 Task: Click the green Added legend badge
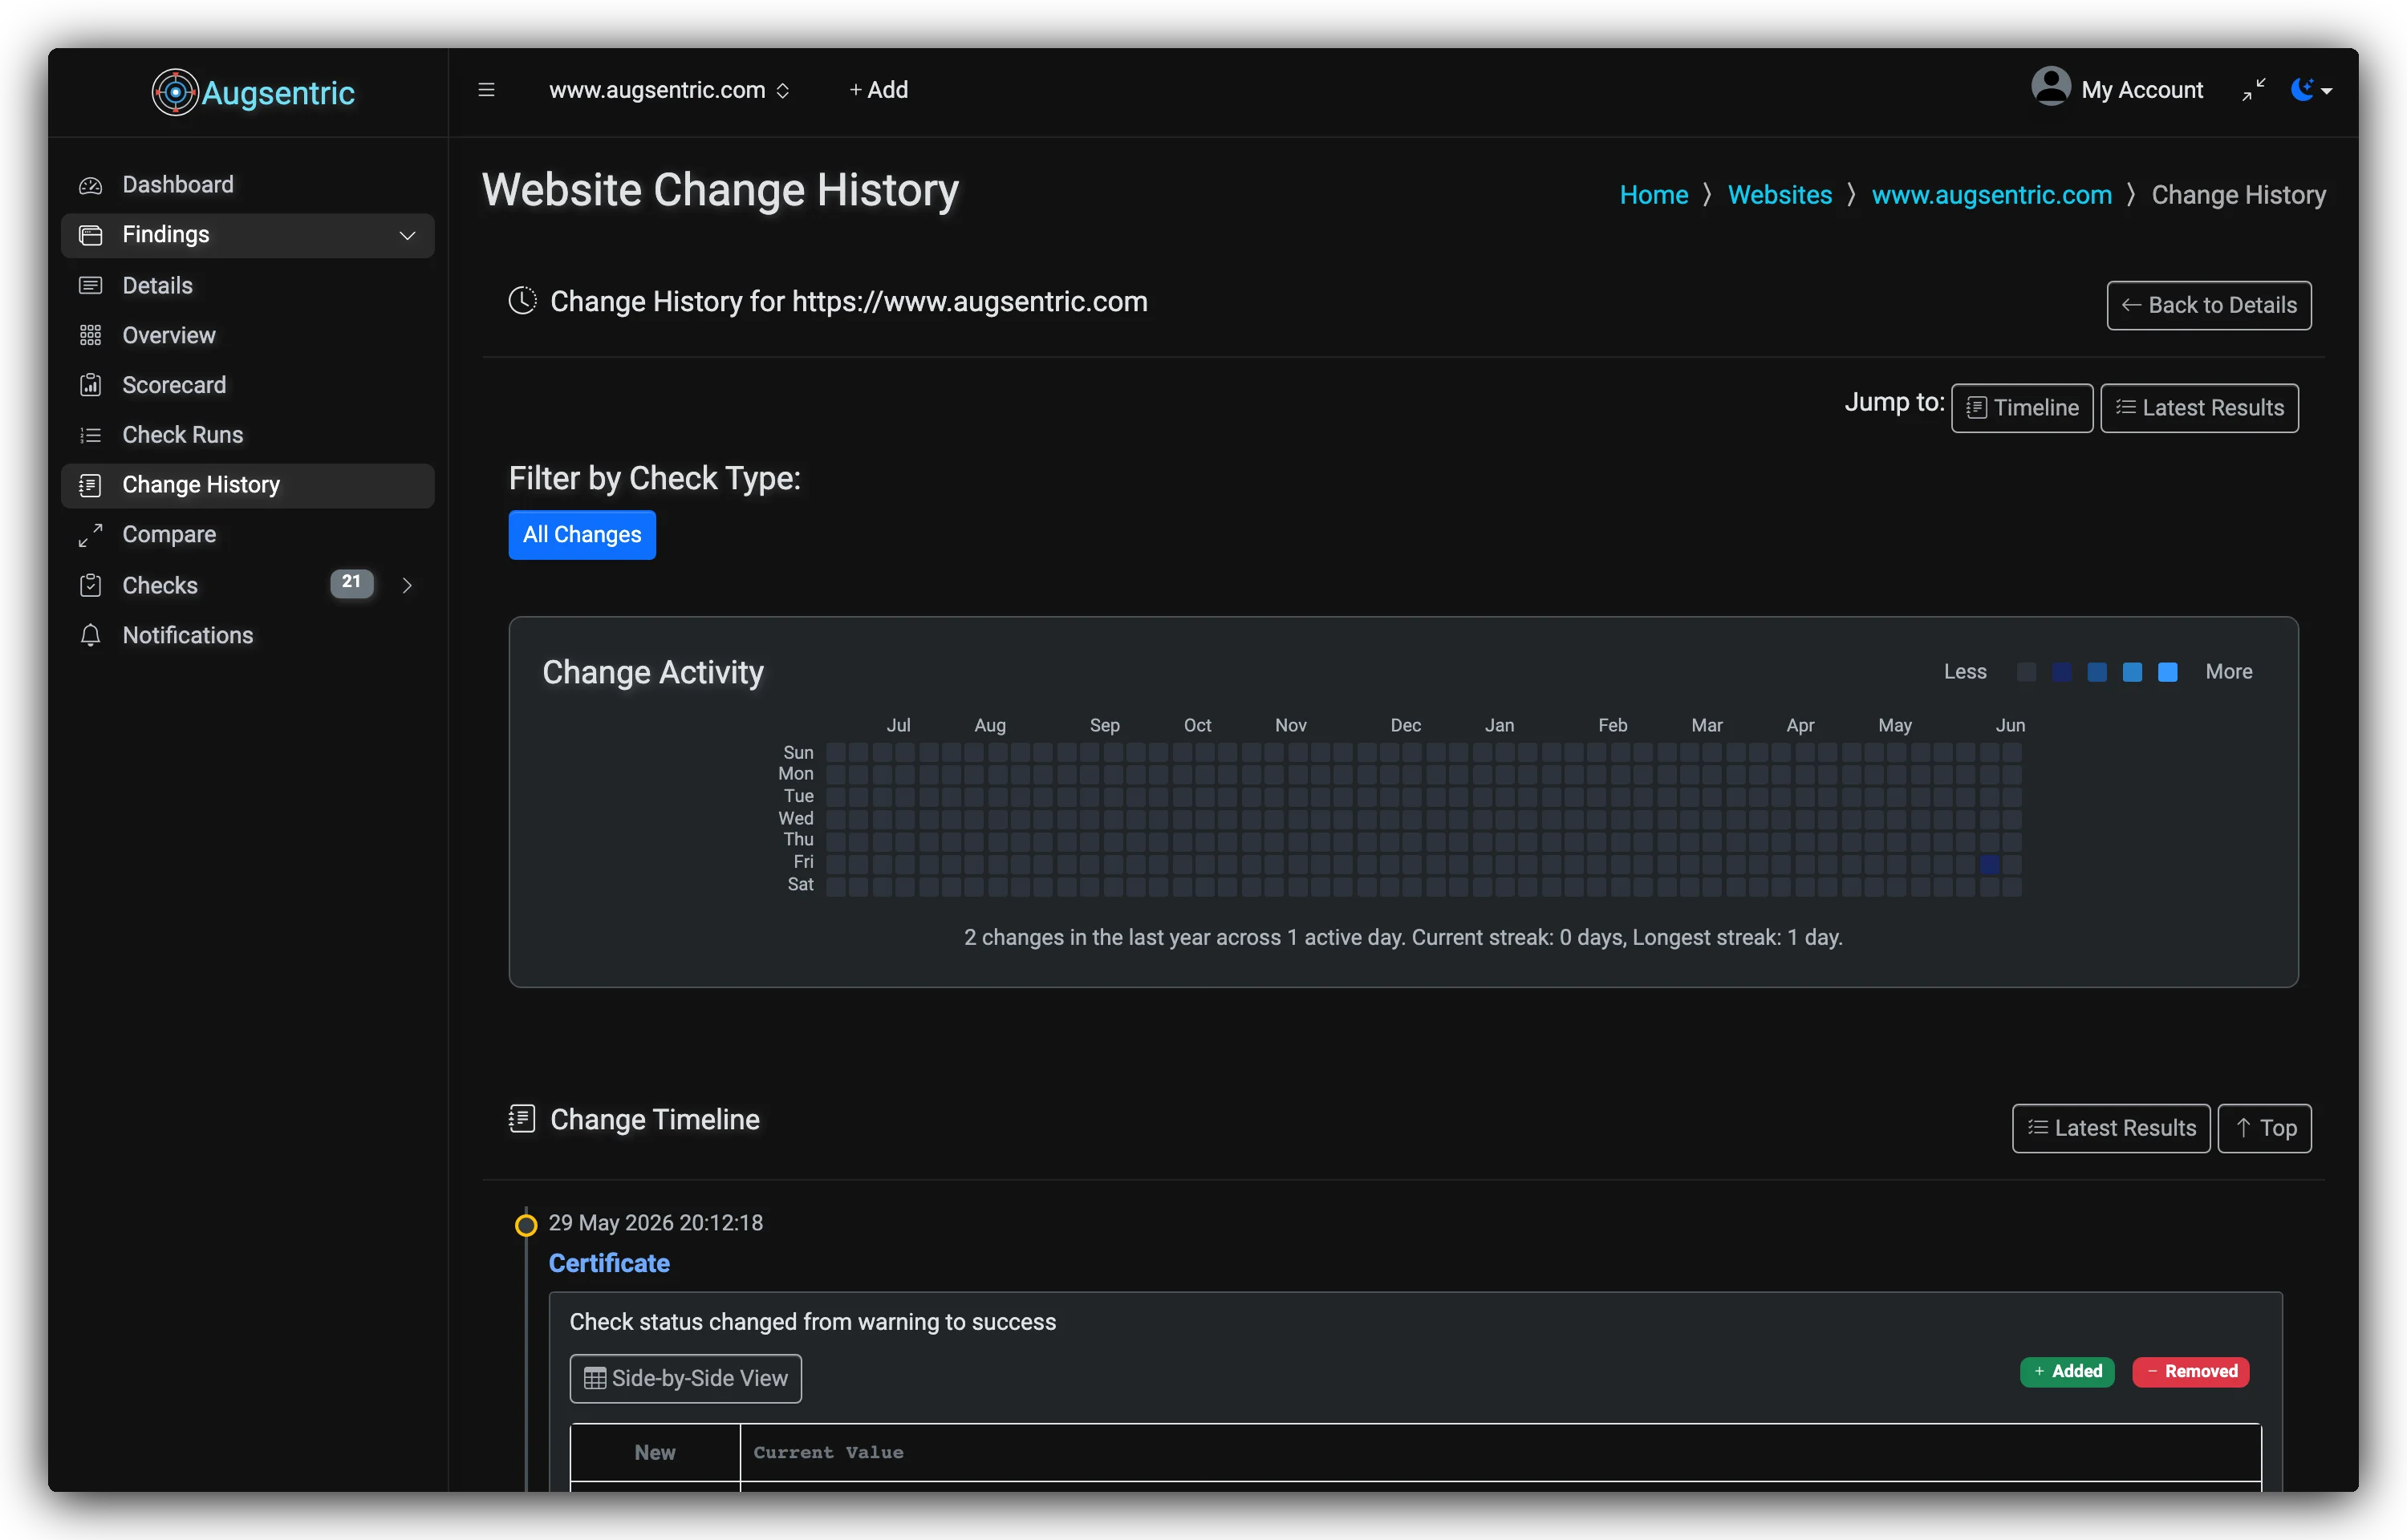coord(2066,1371)
